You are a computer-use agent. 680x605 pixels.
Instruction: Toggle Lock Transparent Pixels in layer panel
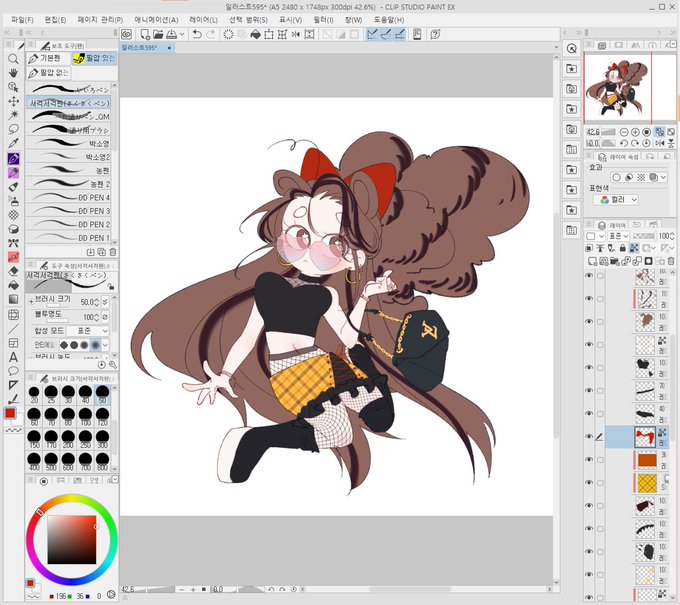tap(634, 248)
